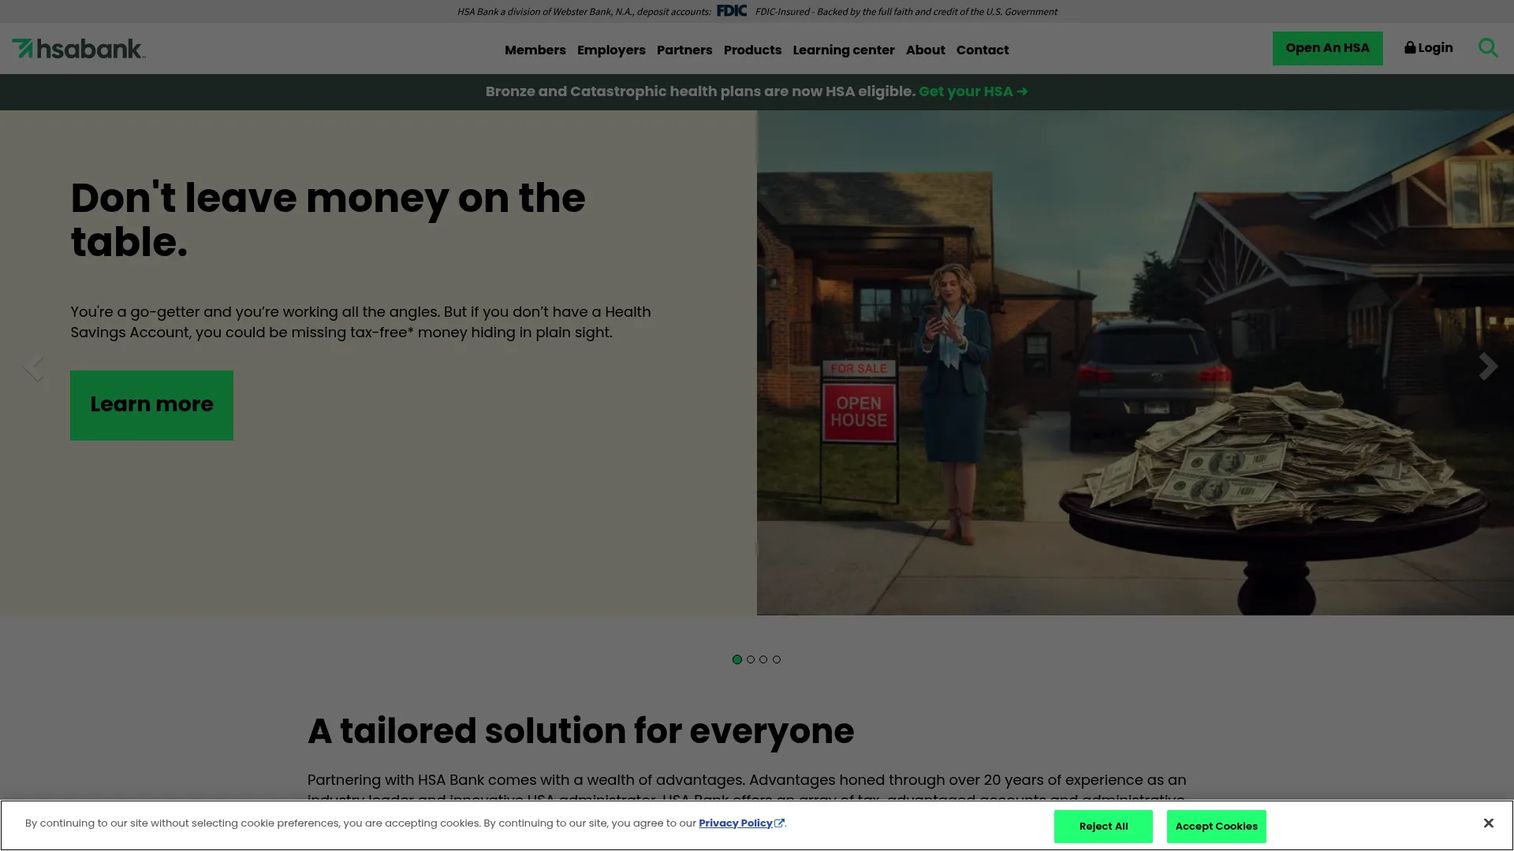Open the Members menu

click(535, 50)
